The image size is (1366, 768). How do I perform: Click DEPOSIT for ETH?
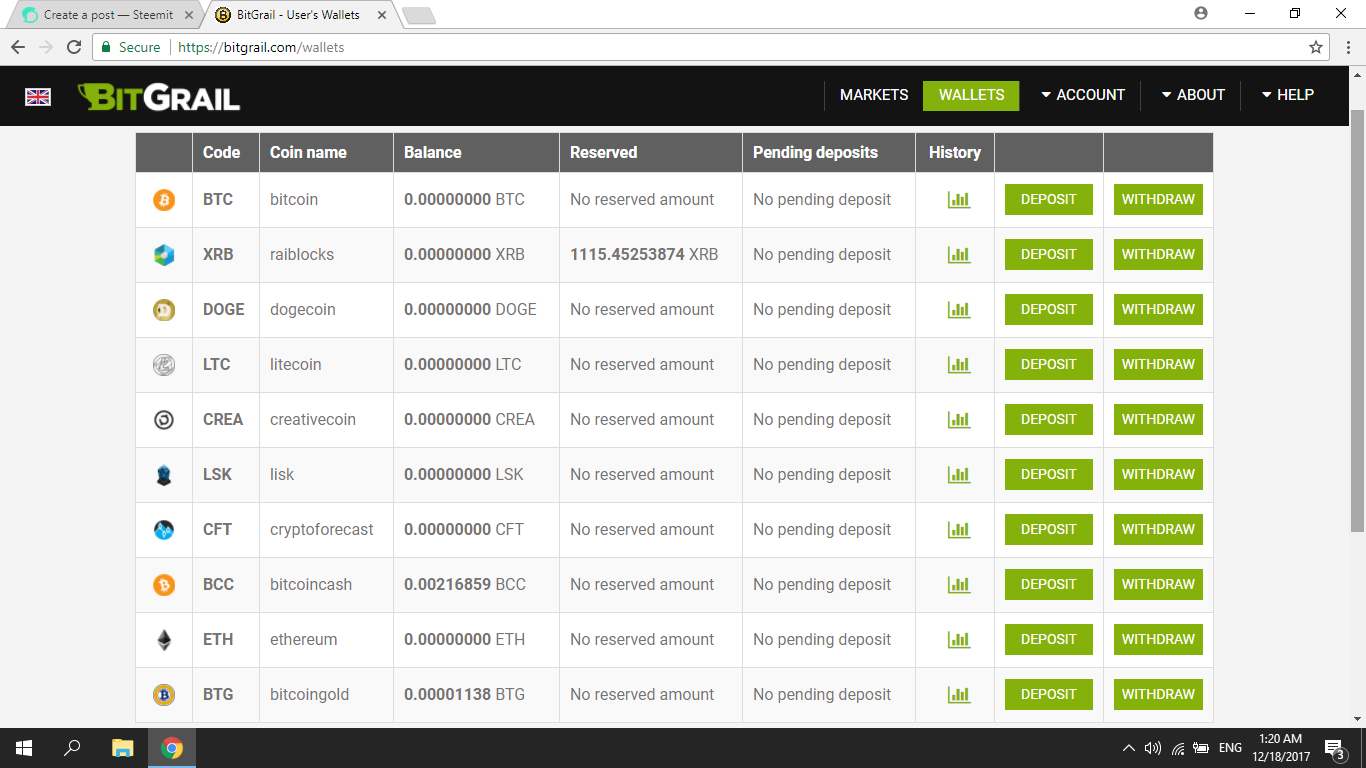click(1048, 639)
